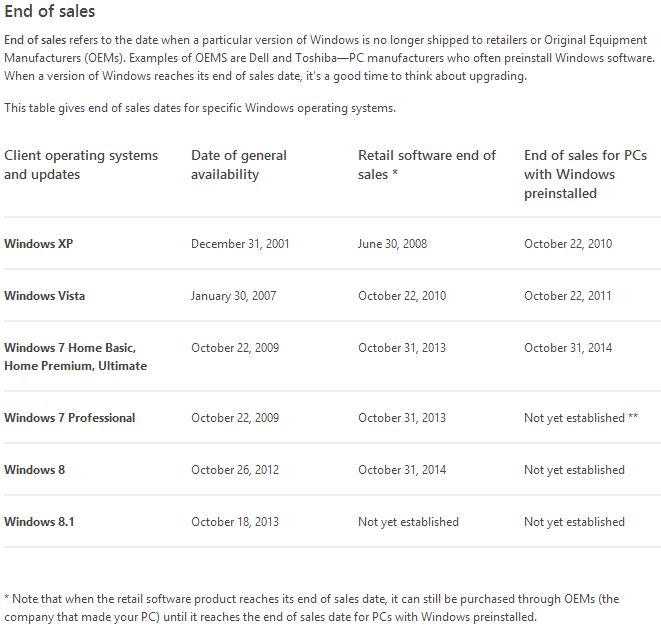Click the "End of sales" page heading

coord(50,12)
